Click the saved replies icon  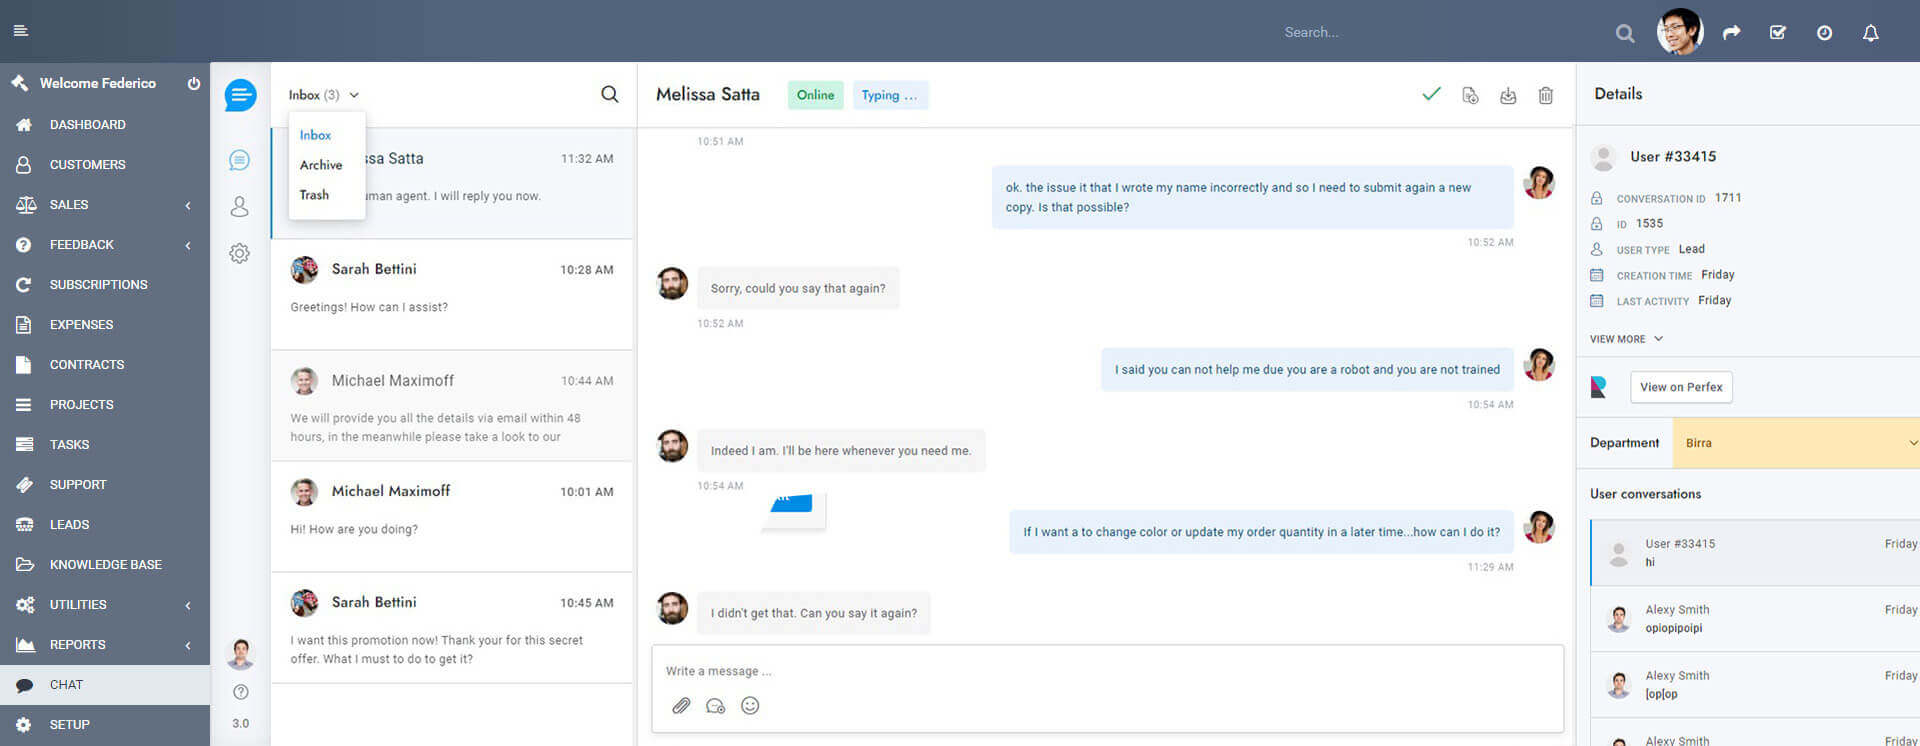(x=715, y=706)
